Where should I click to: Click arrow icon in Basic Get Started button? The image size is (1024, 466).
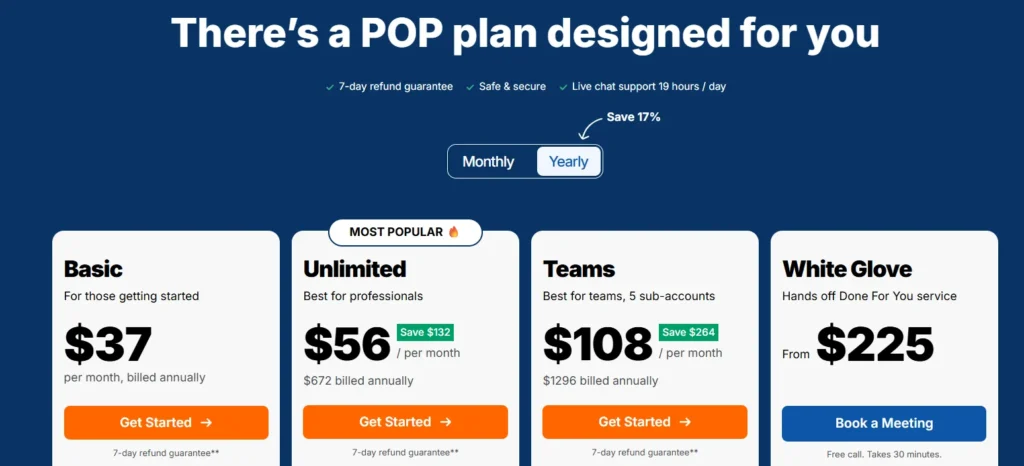pos(206,422)
